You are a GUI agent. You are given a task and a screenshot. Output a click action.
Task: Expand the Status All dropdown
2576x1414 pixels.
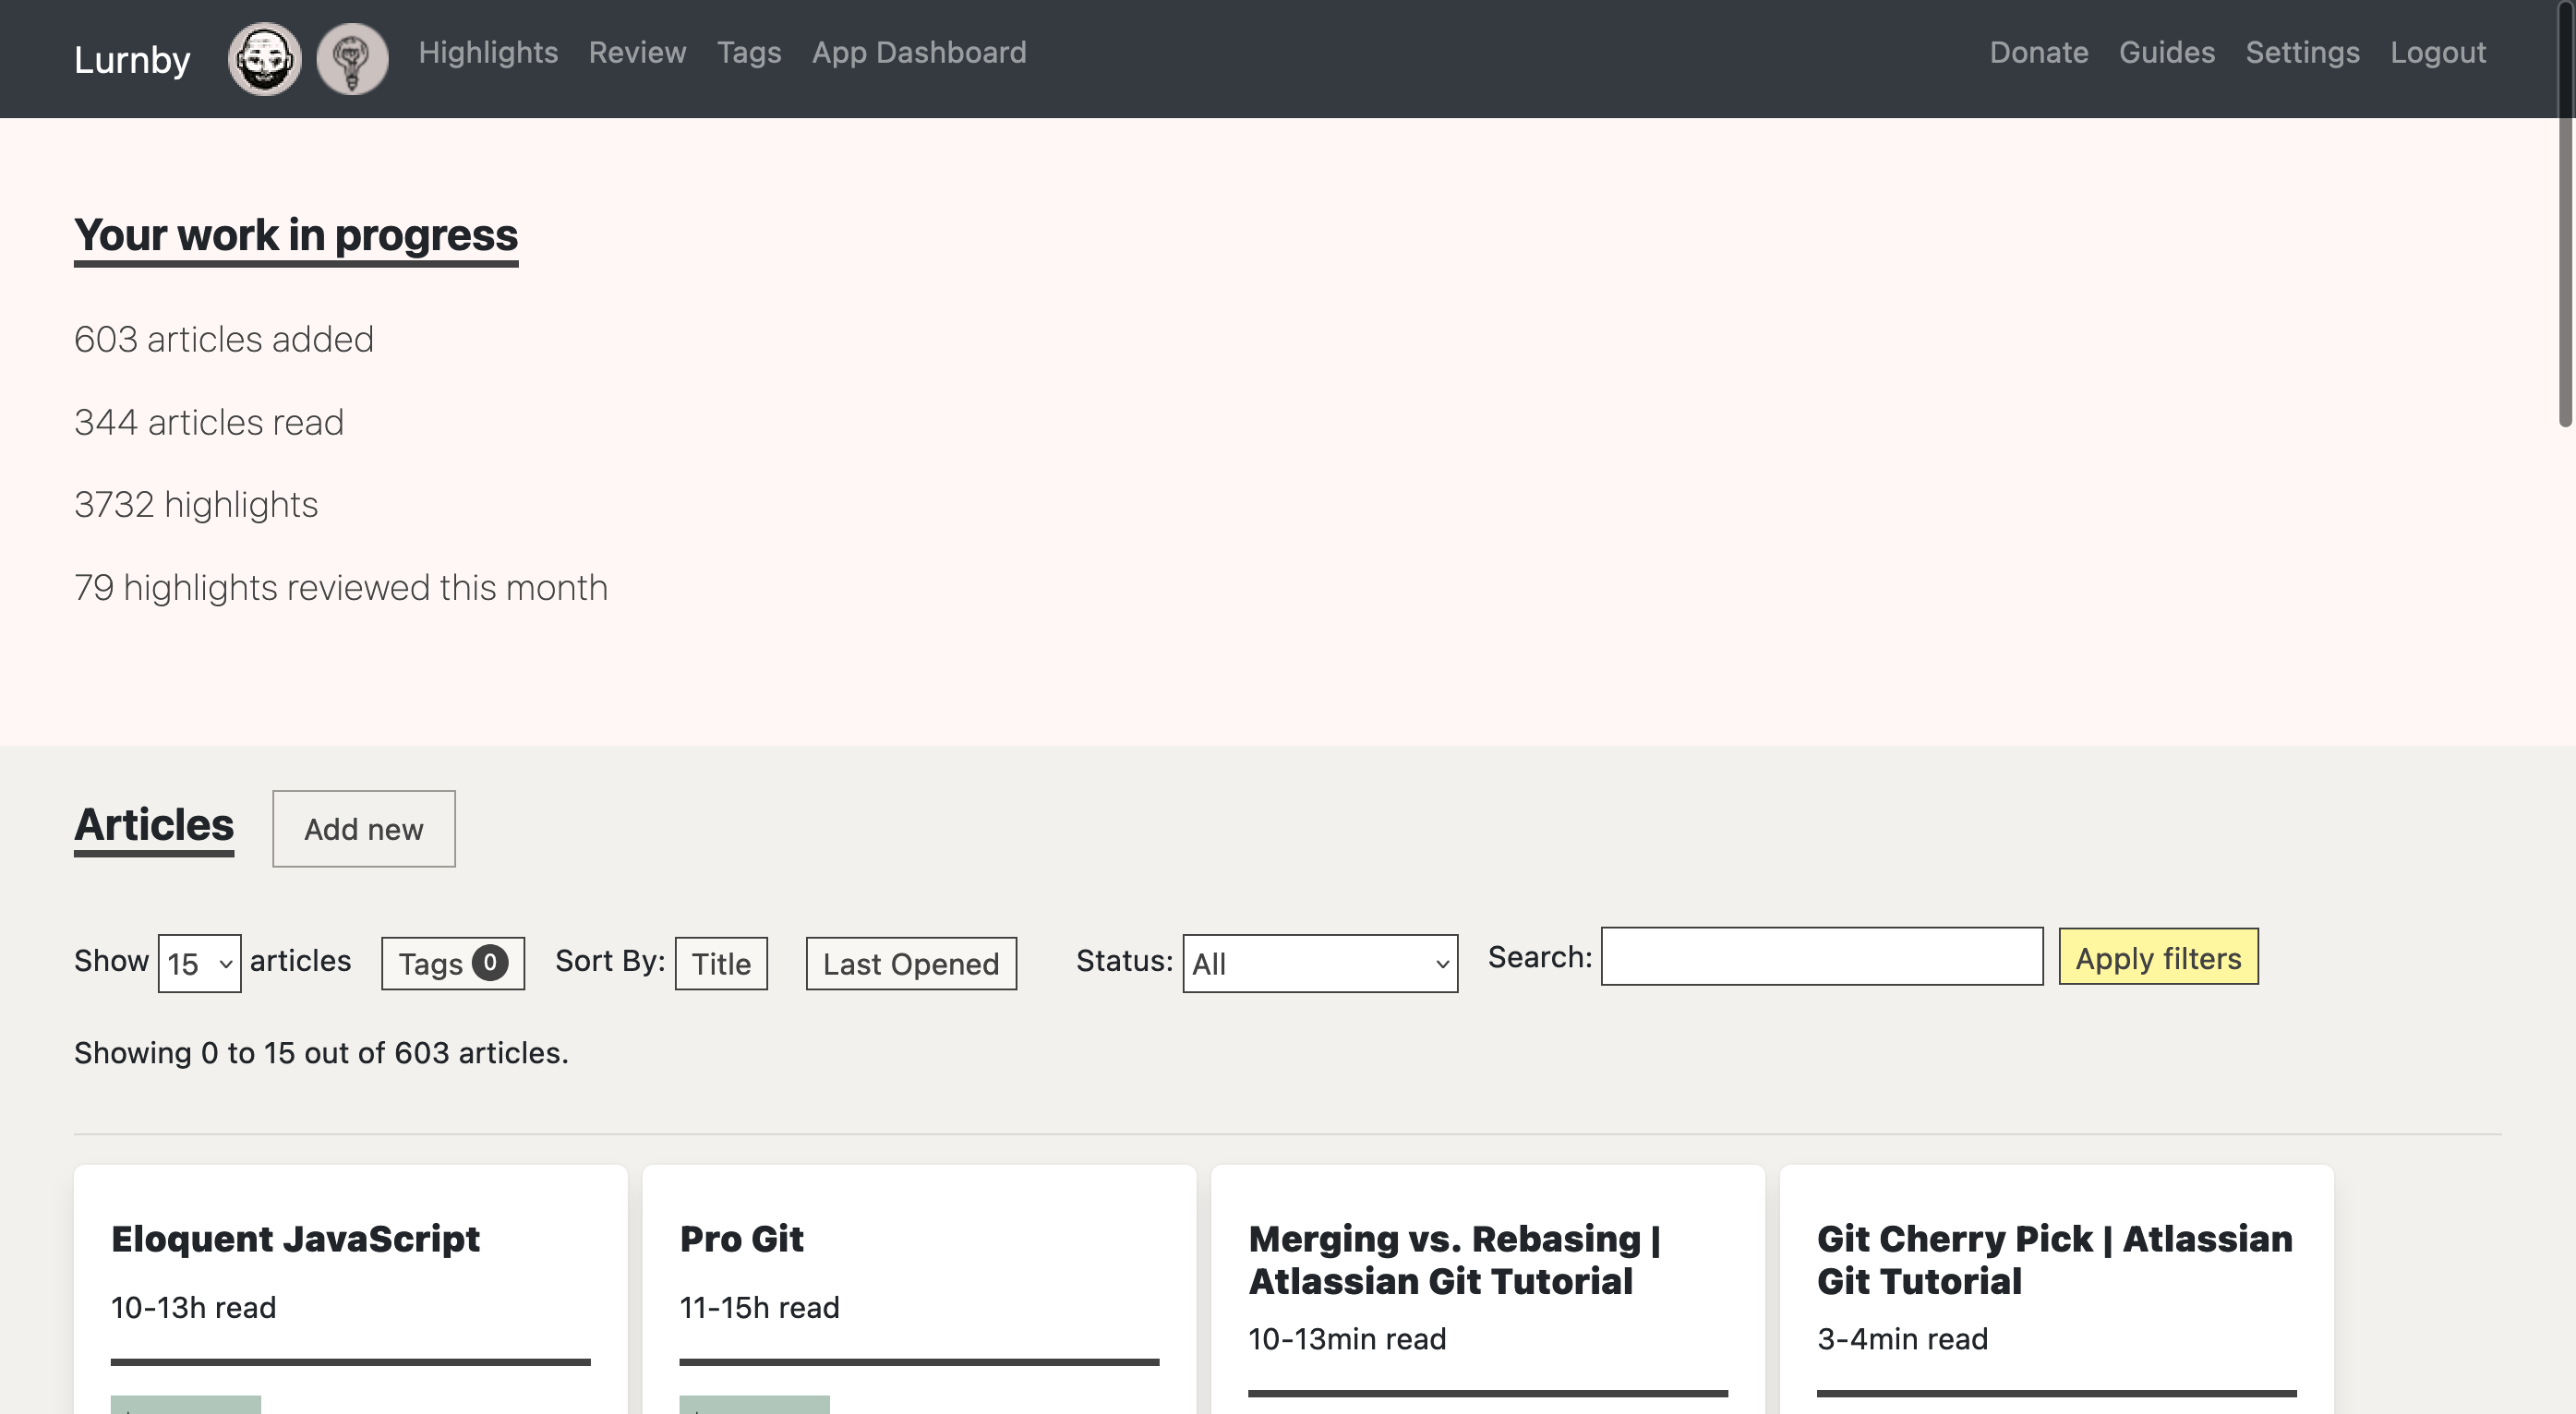pos(1319,963)
